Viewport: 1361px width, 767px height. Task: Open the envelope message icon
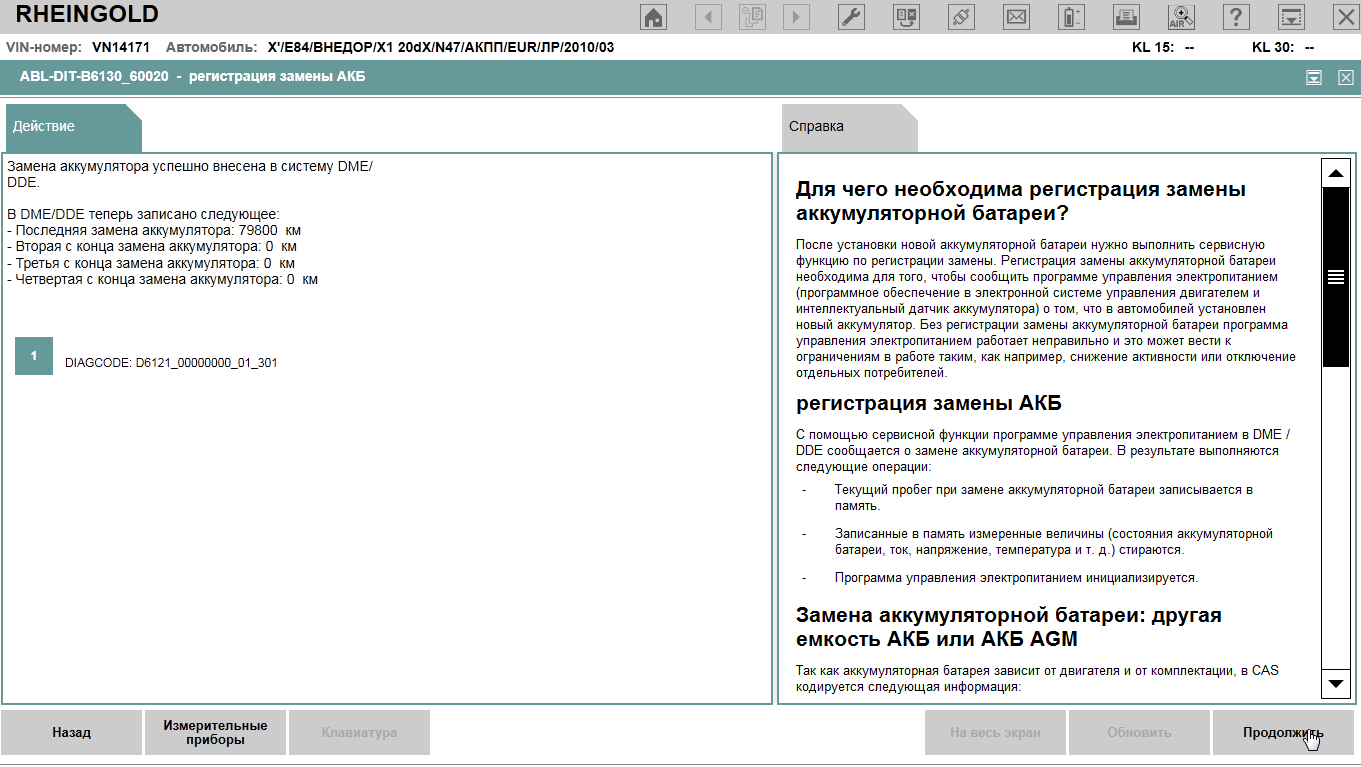coord(1016,17)
